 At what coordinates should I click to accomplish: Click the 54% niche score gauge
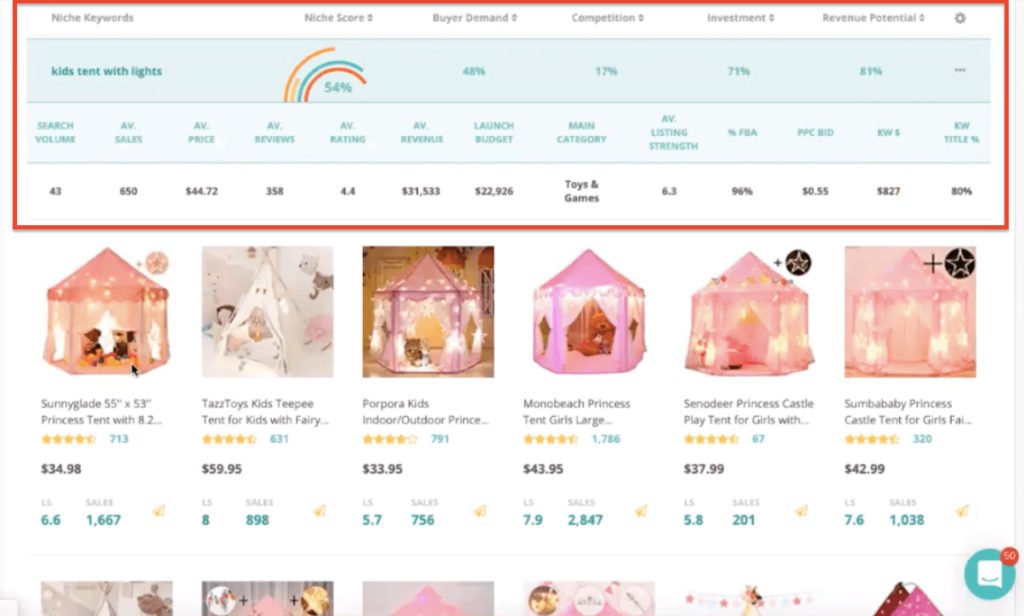click(x=325, y=75)
